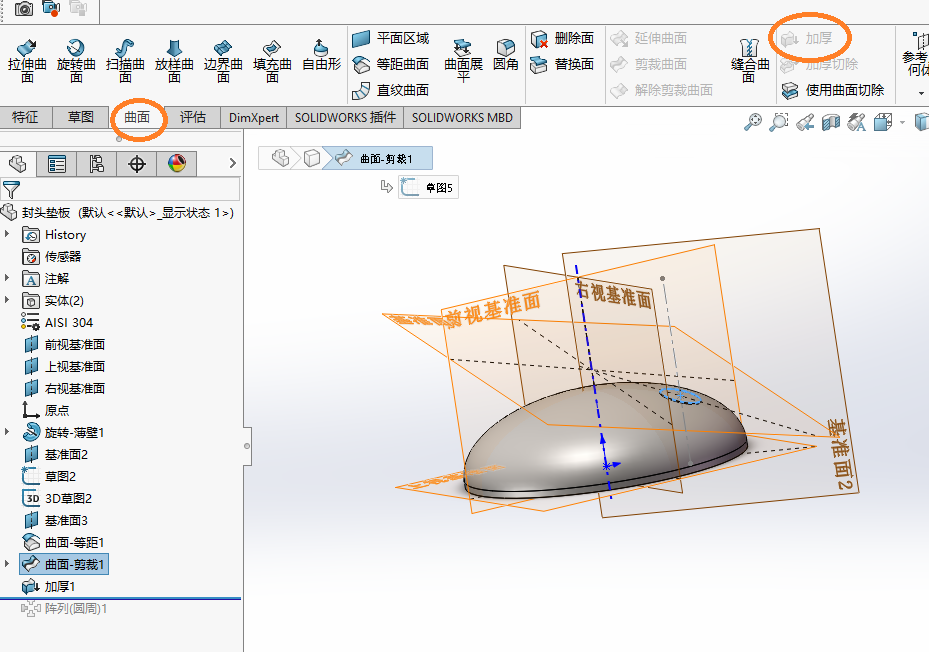Select the 拉伸曲面 (Extruded Surface) tool

pos(27,58)
